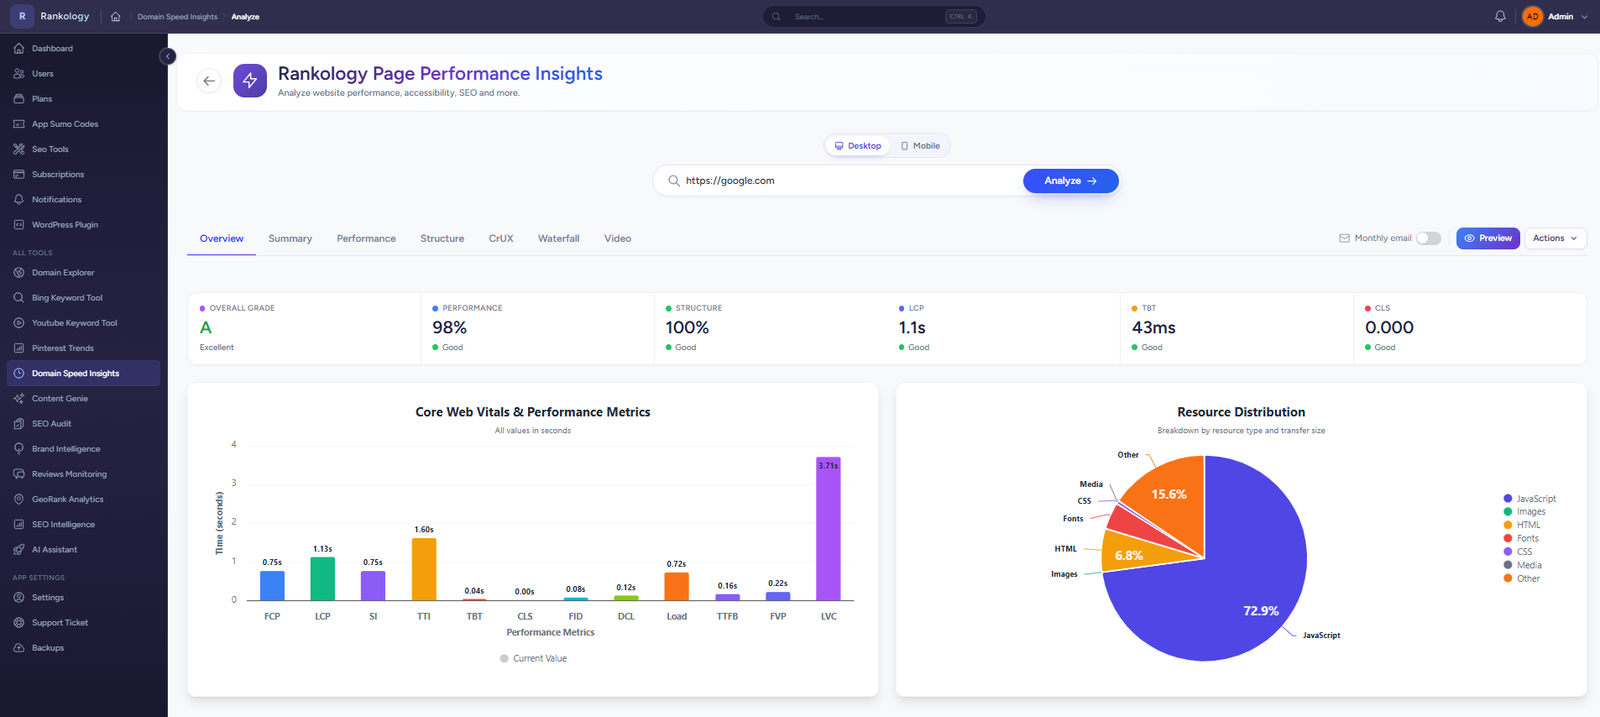This screenshot has height=717, width=1600.
Task: Click the back arrow button
Action: tap(209, 81)
